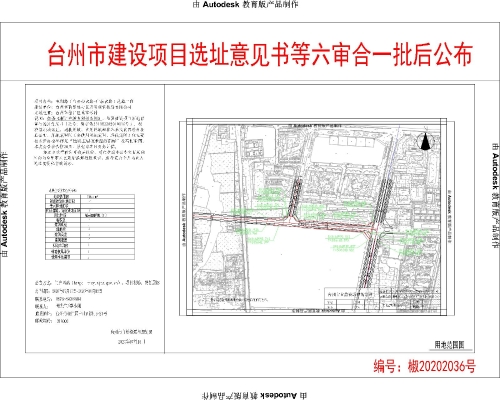Click the upside-down Autodesk watermark at bottom
This screenshot has height=400, width=500.
tap(254, 396)
